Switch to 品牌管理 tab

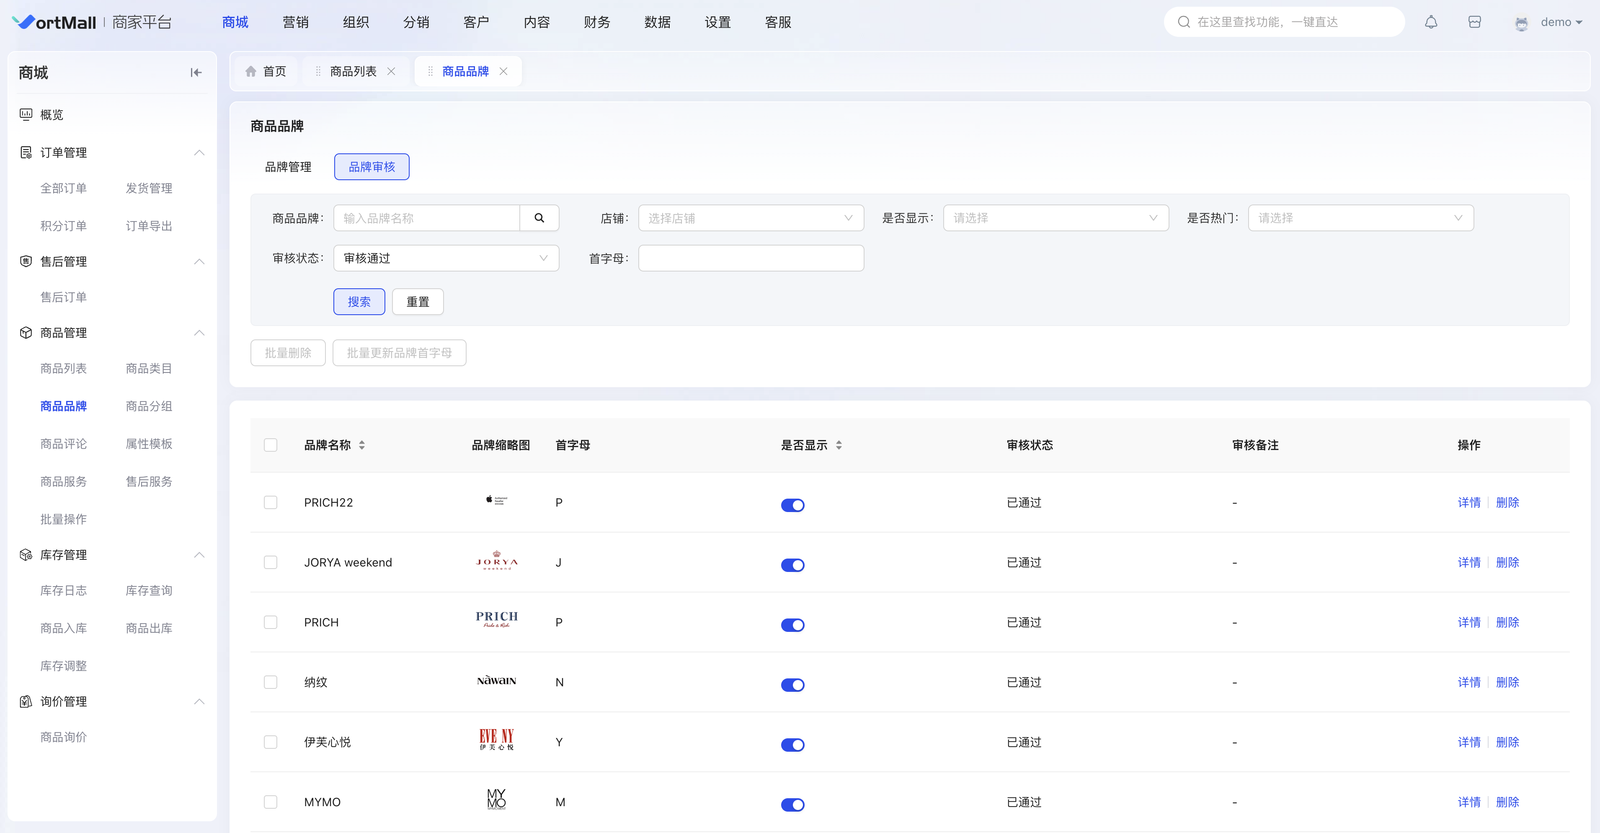click(288, 167)
